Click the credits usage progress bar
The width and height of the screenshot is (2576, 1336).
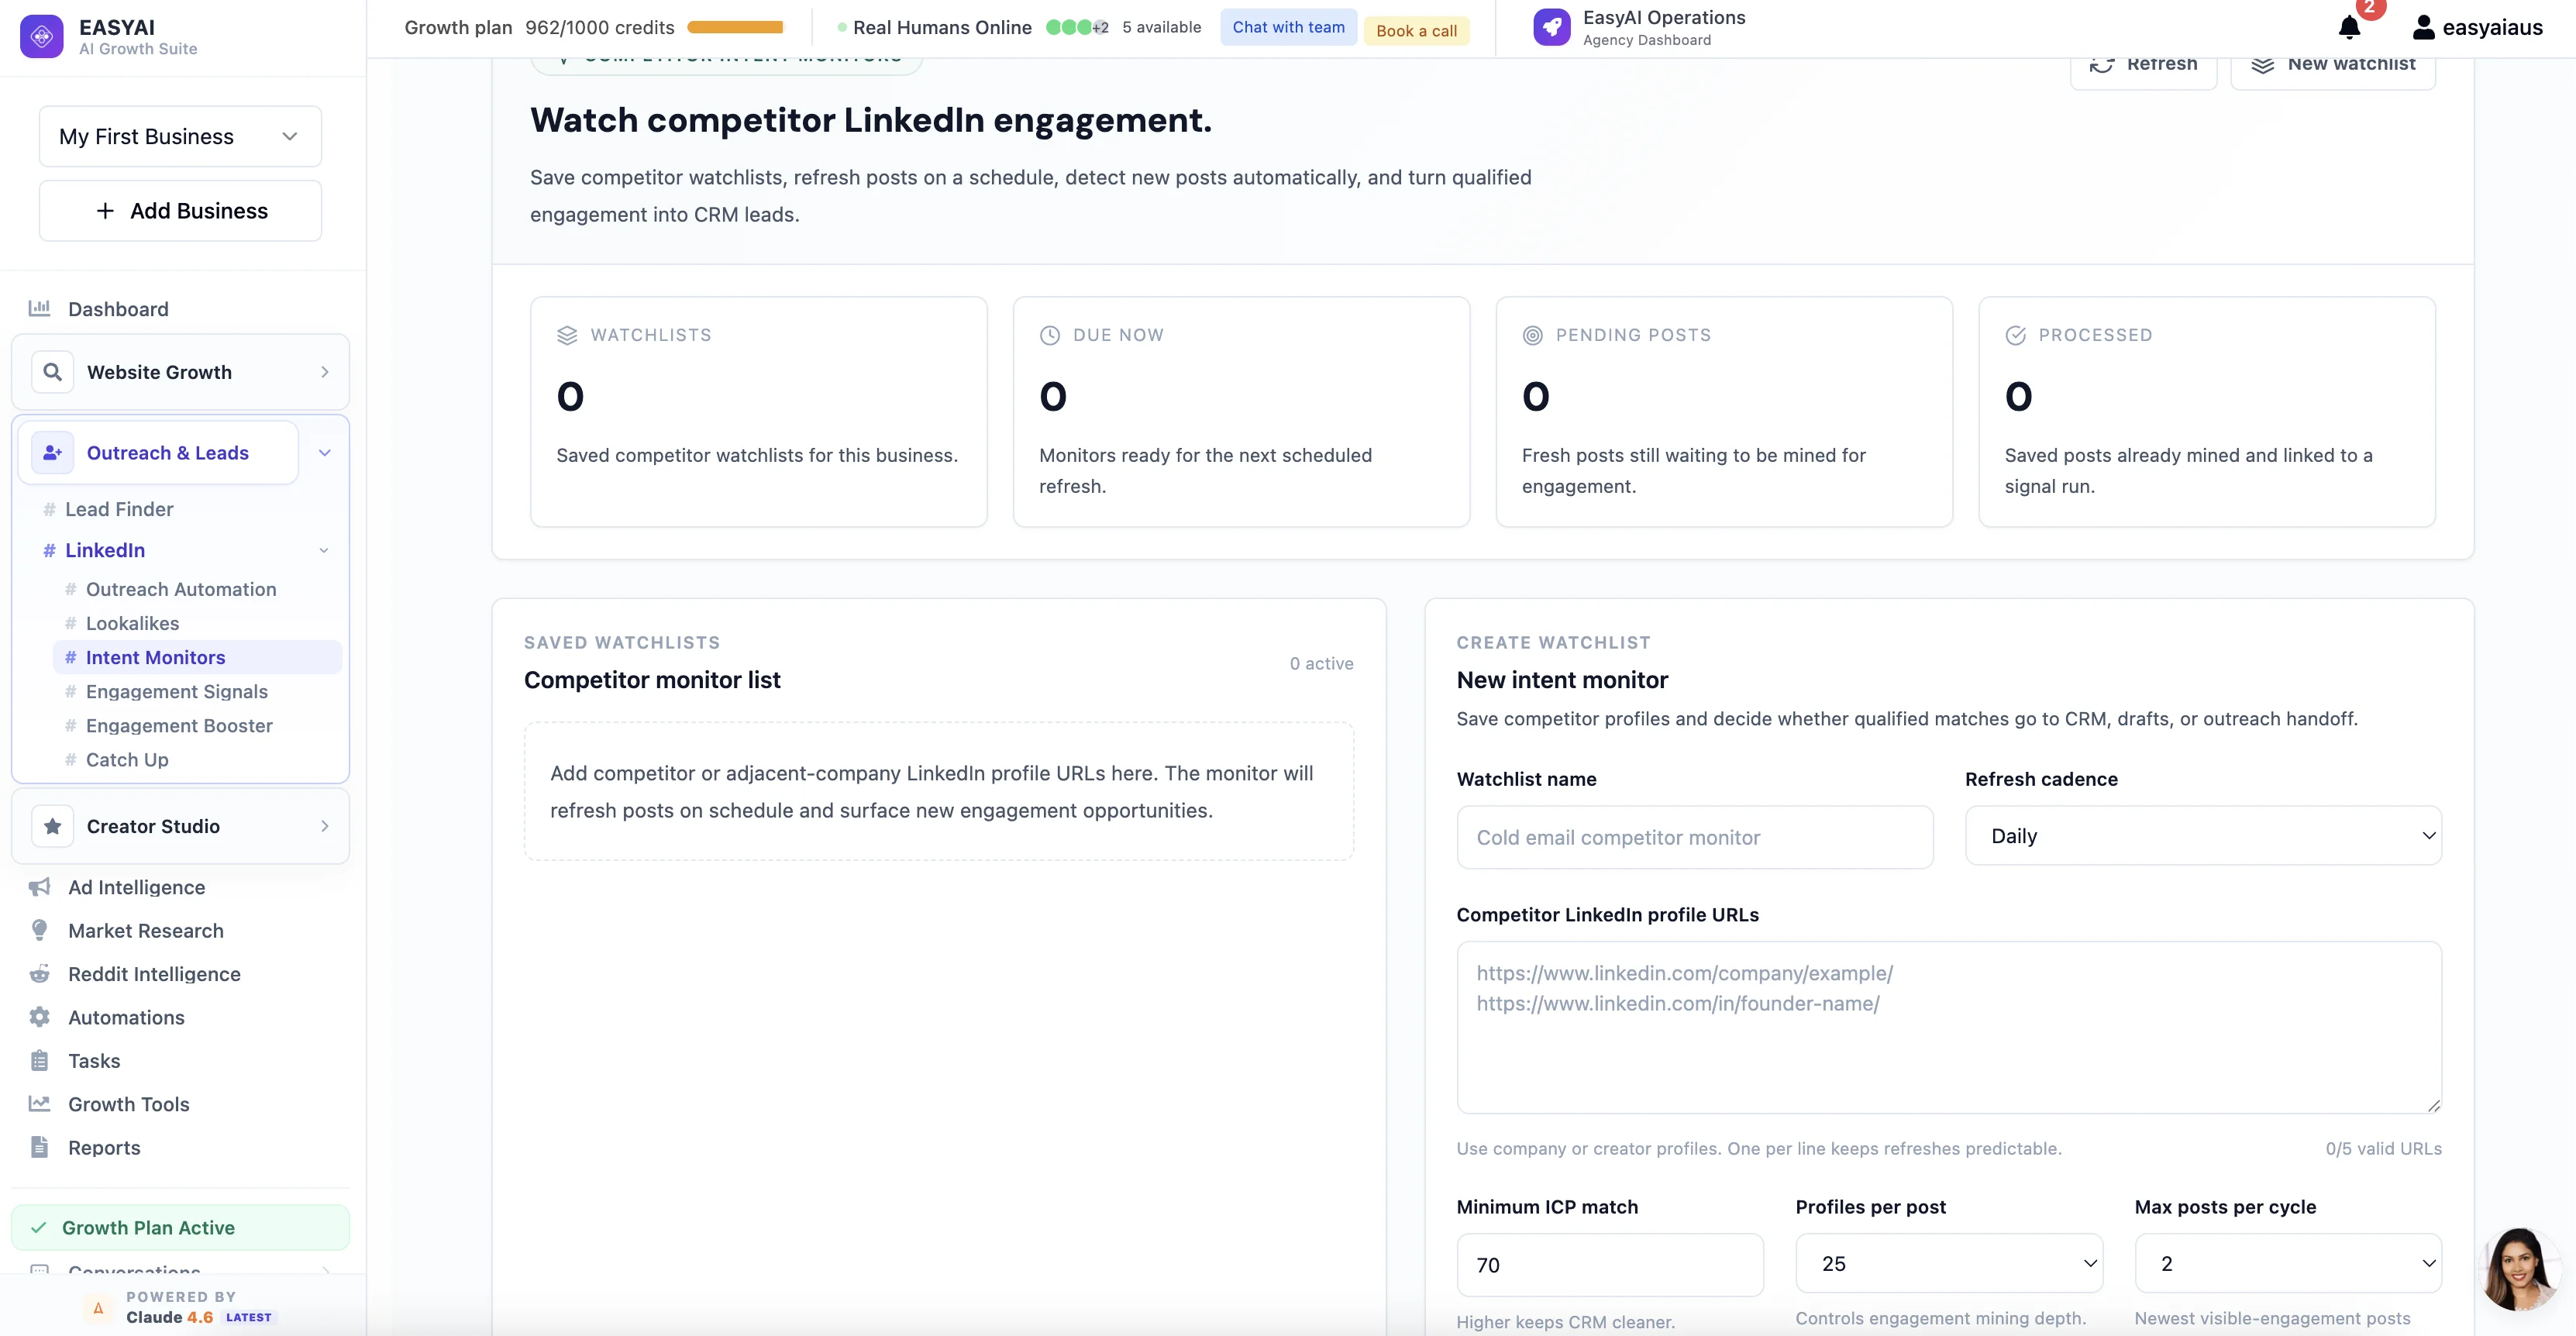pyautogui.click(x=735, y=27)
